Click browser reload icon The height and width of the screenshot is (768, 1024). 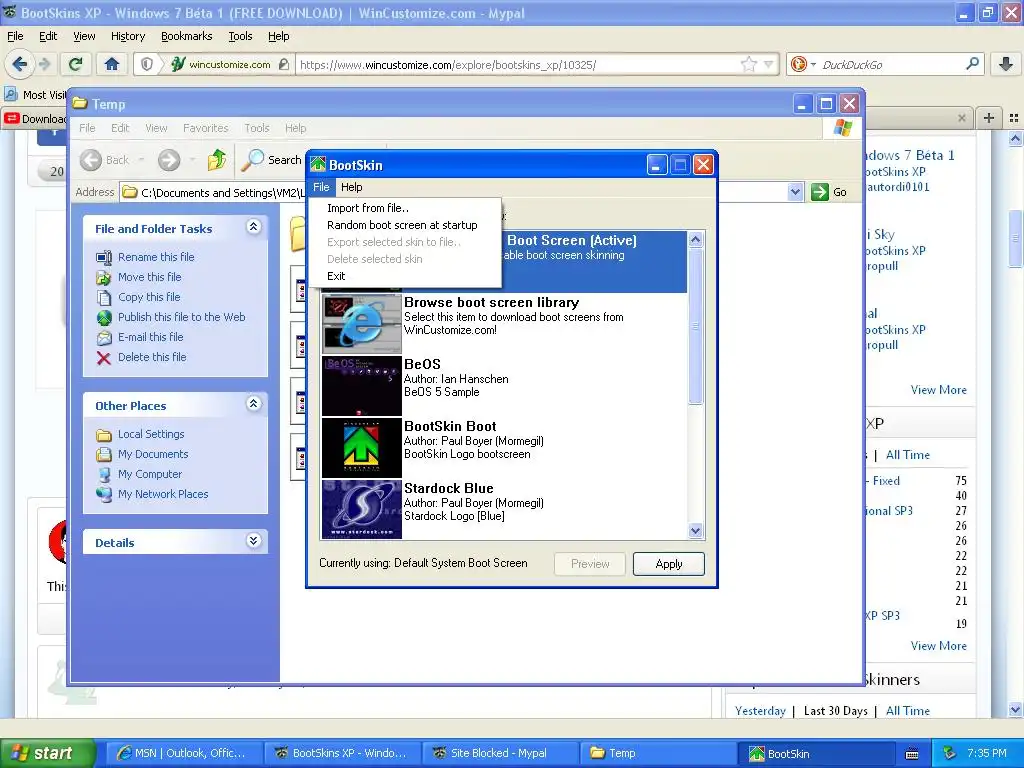pos(76,64)
